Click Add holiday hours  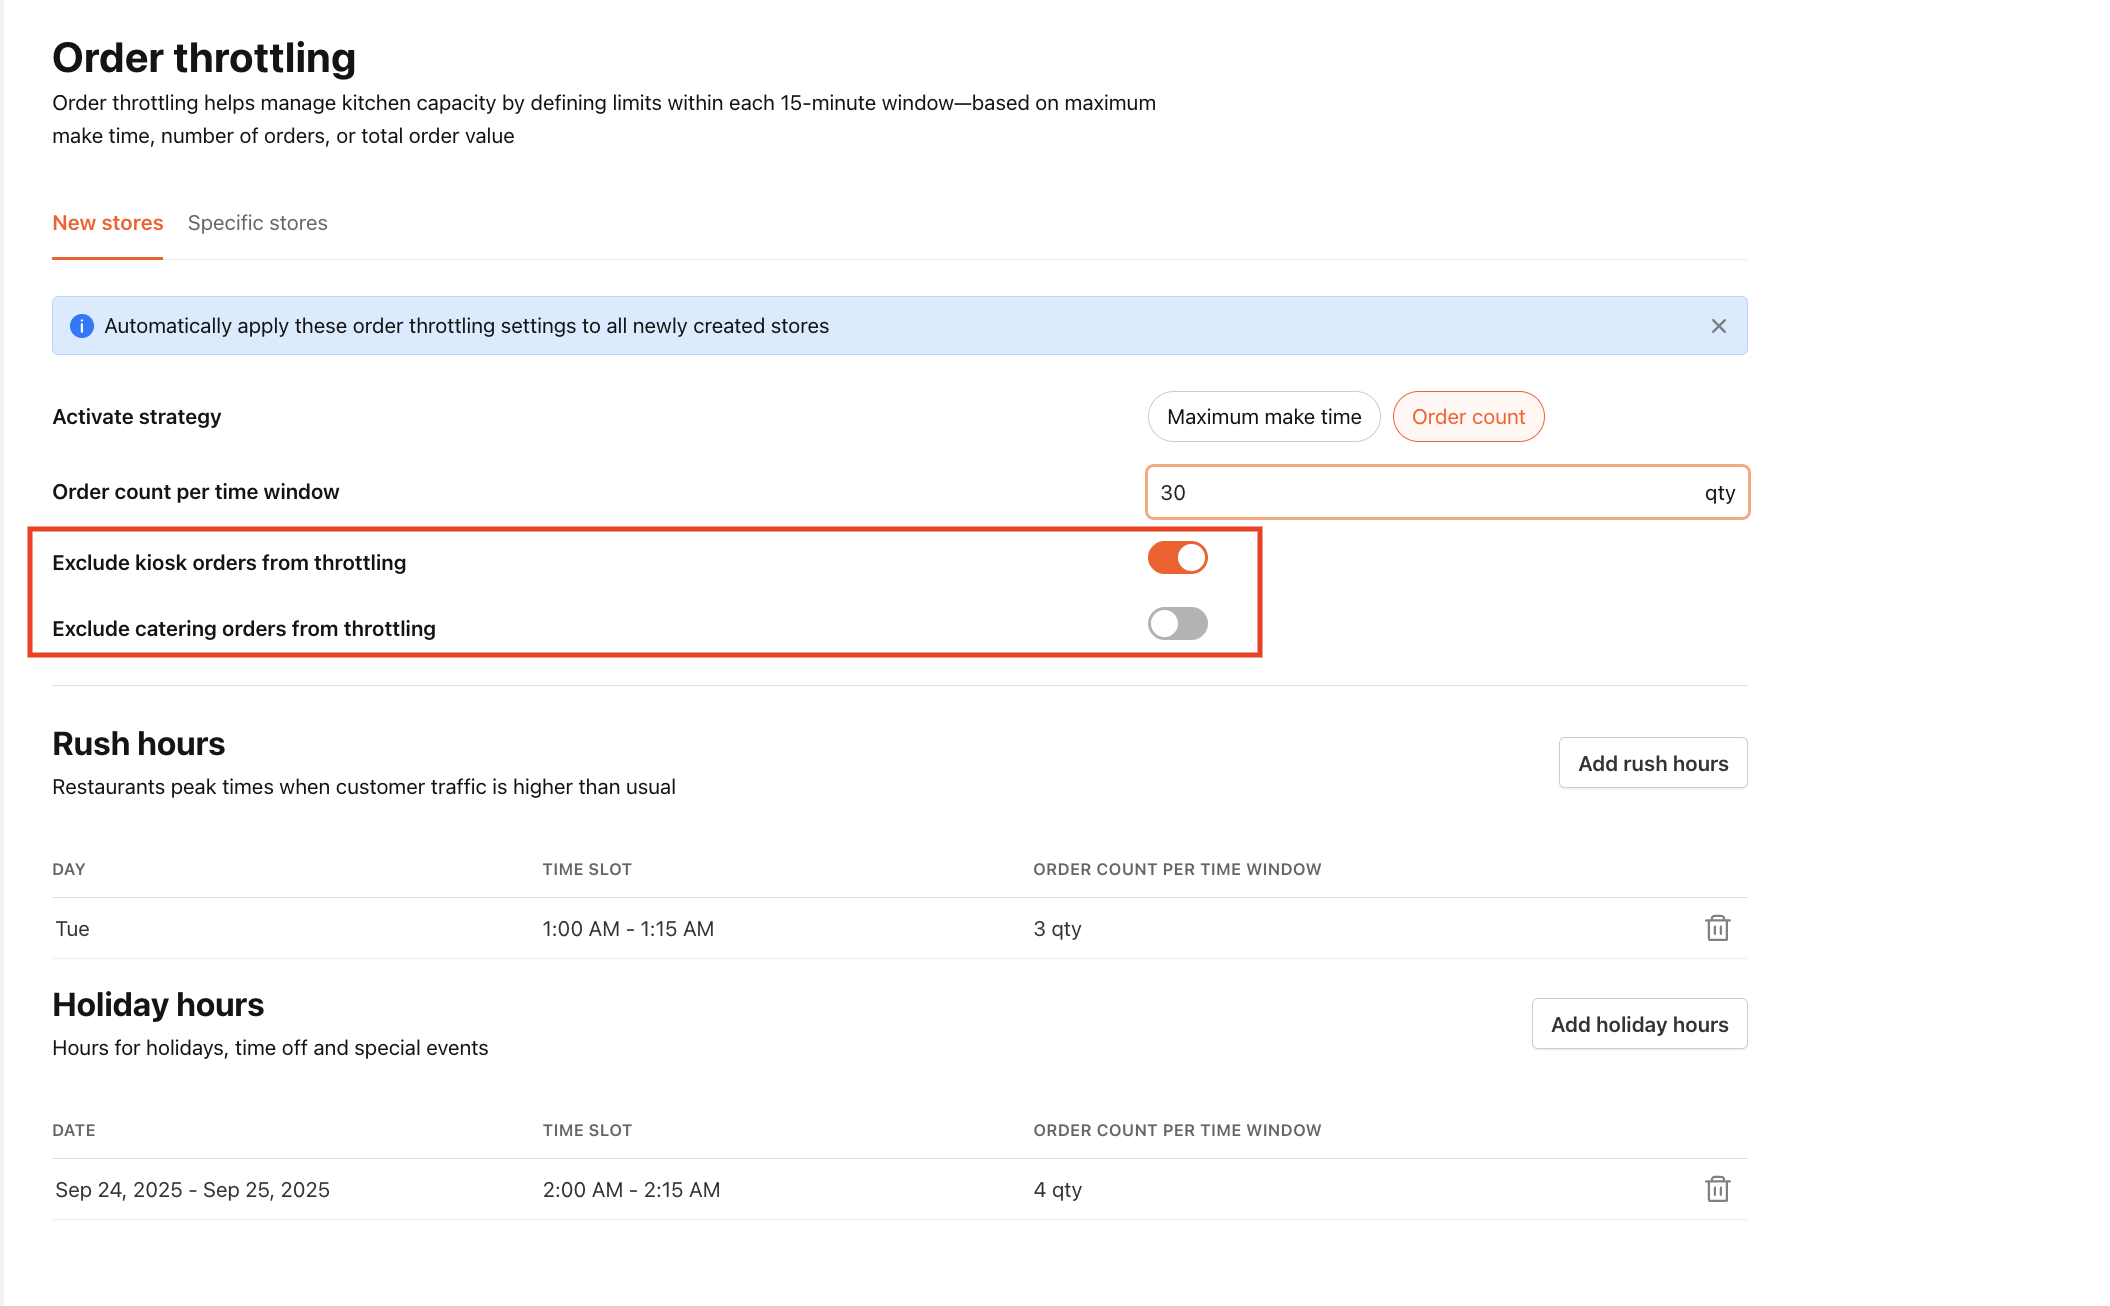coord(1638,1023)
